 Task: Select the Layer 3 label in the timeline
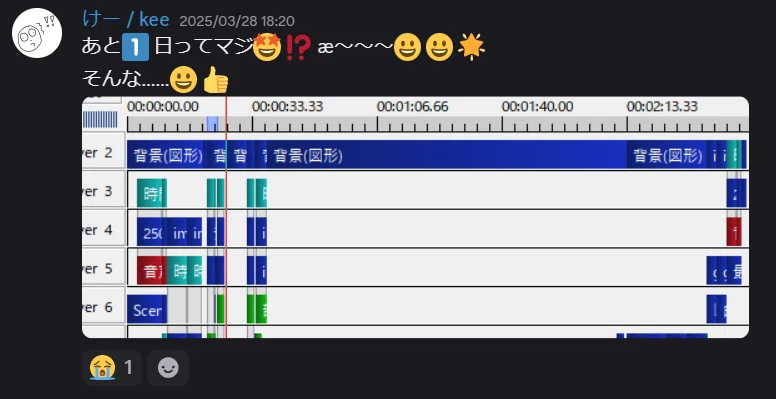[x=103, y=191]
